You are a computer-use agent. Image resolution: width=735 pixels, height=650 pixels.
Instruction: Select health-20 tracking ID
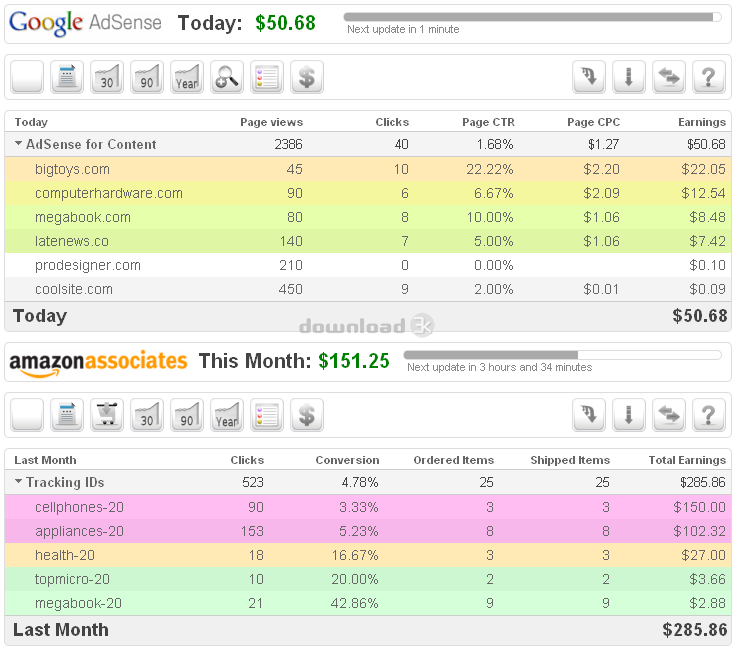pos(368,555)
